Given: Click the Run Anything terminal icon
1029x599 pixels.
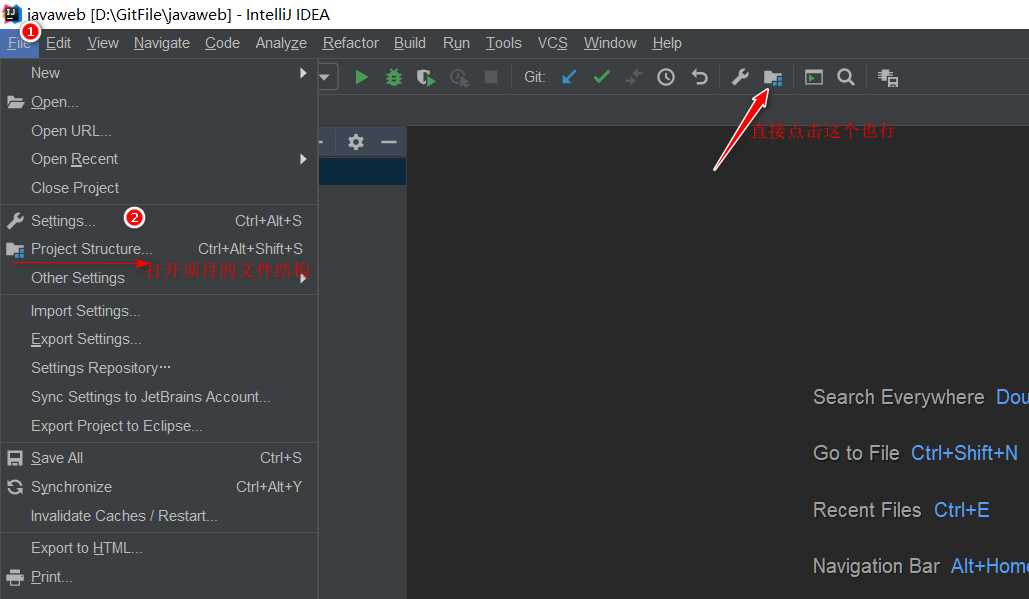Looking at the screenshot, I should 814,77.
